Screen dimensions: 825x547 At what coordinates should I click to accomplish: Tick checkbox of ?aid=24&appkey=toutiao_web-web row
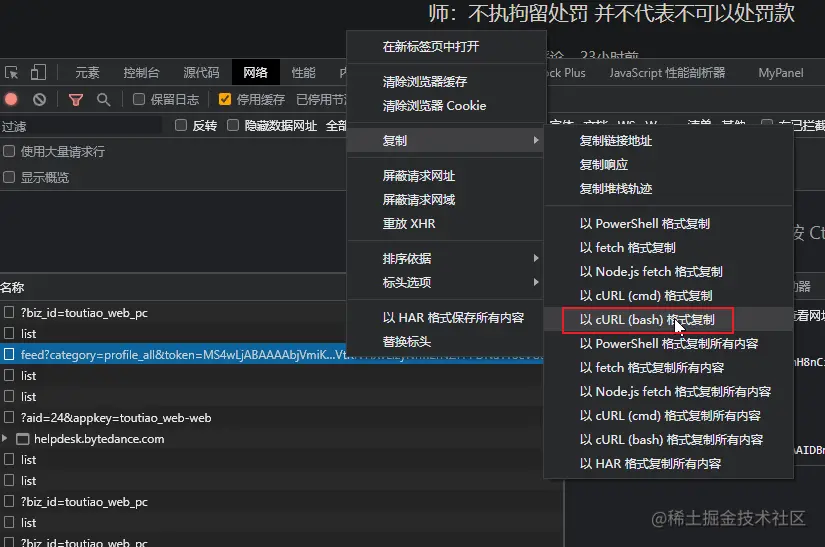(9, 418)
